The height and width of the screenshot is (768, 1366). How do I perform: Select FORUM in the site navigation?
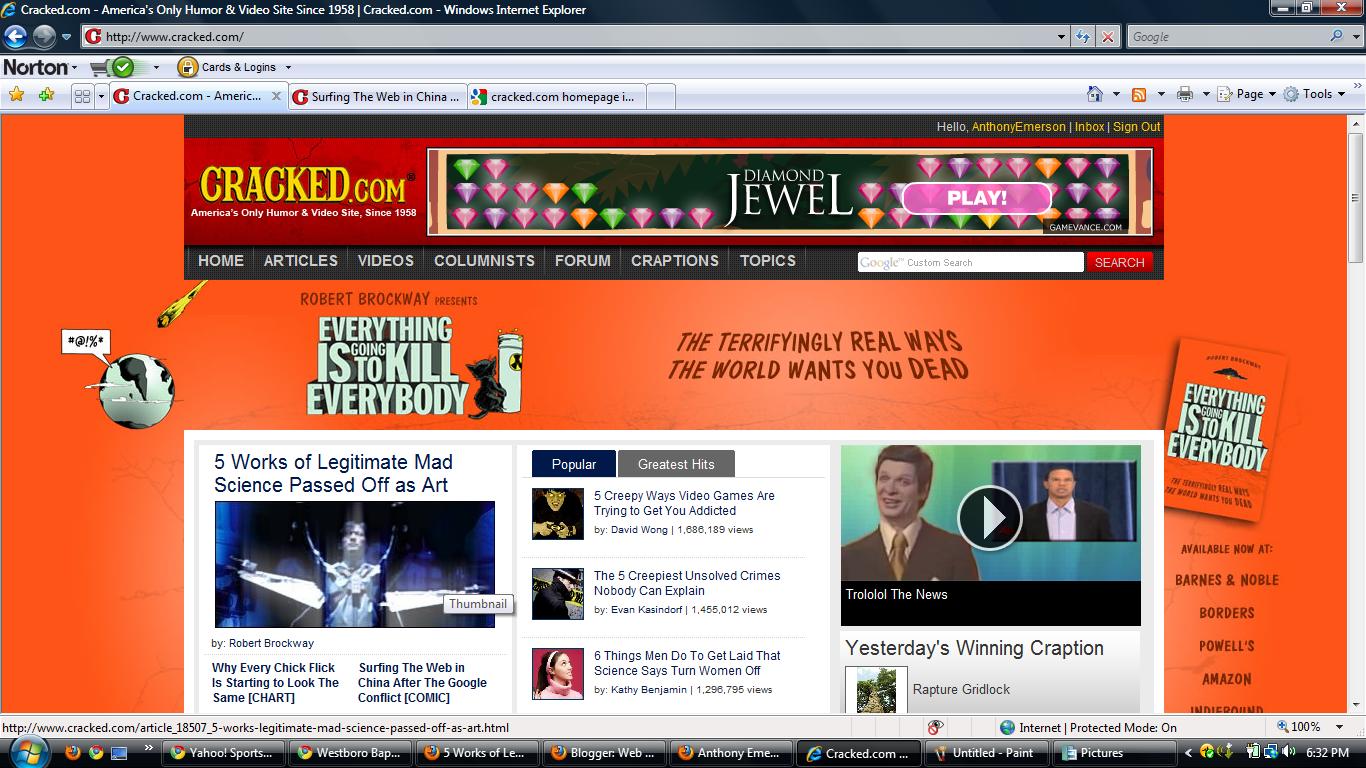(x=583, y=260)
